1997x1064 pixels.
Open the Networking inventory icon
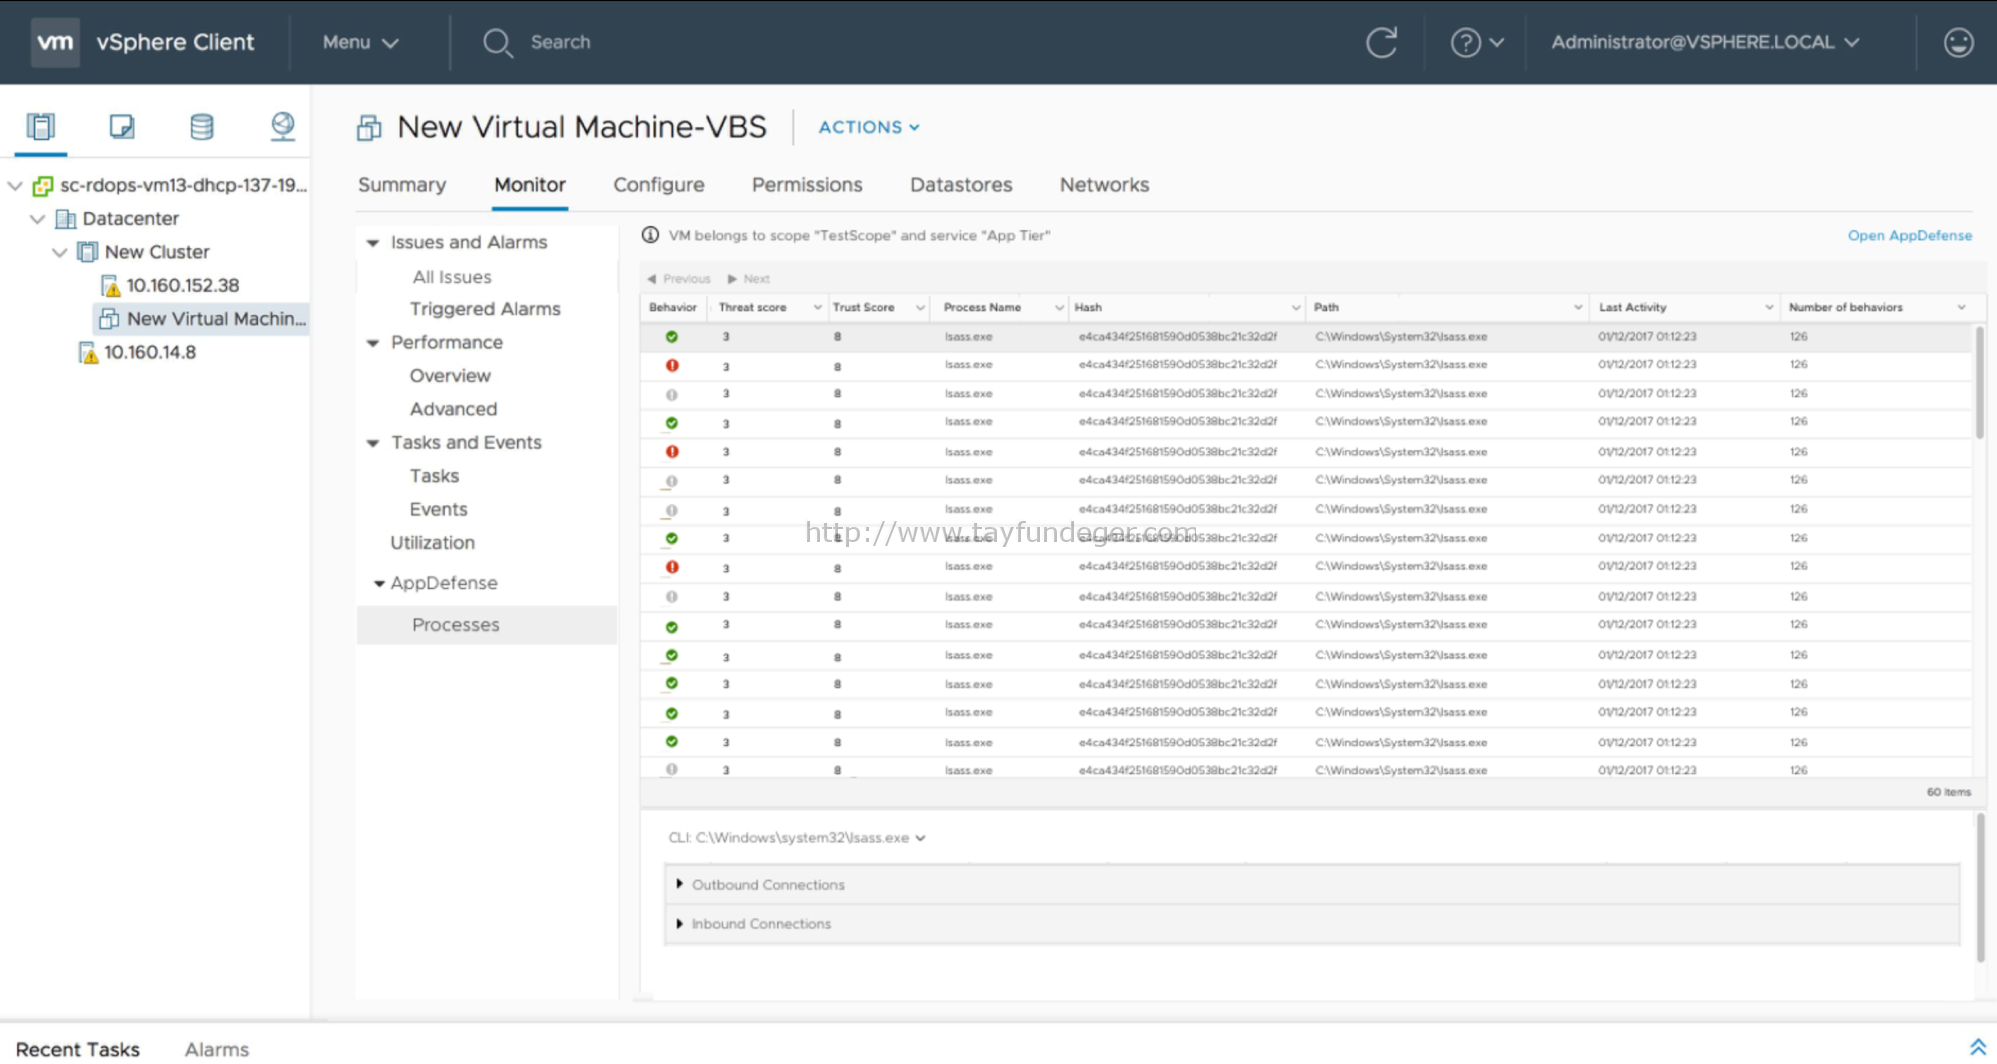pyautogui.click(x=283, y=127)
